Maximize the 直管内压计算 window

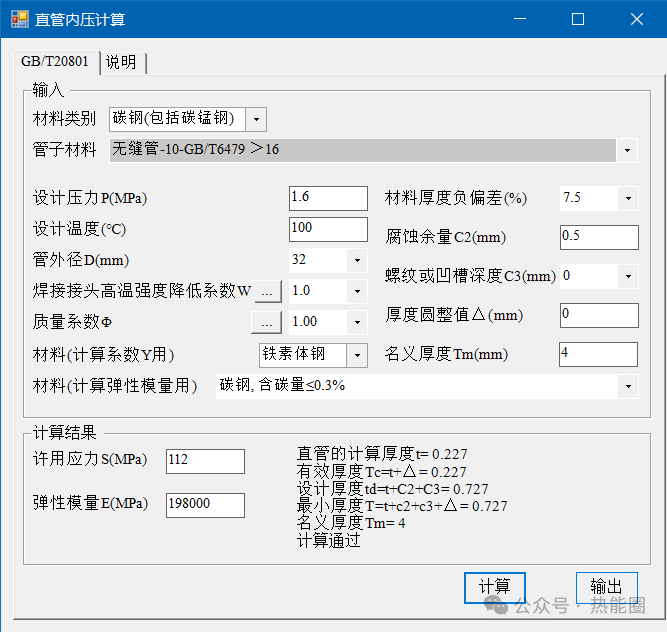pyautogui.click(x=578, y=19)
